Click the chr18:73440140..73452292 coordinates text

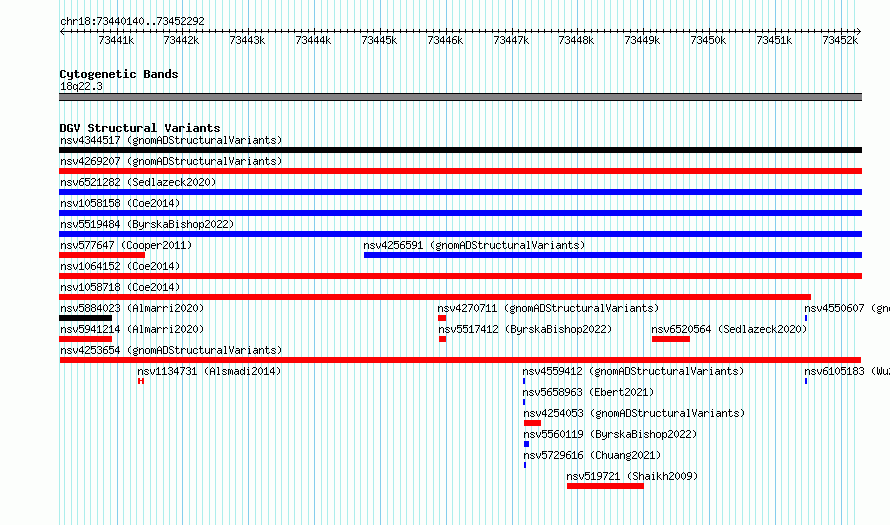132,21
